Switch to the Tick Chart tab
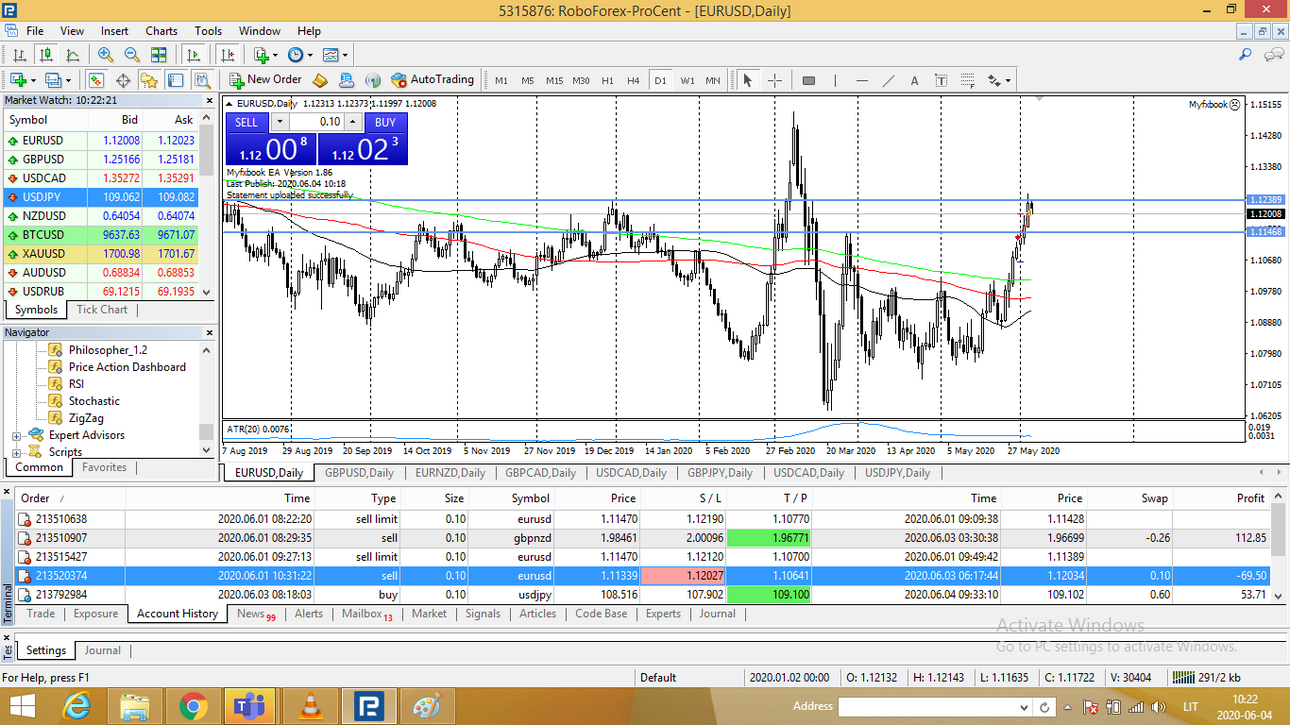Screen dimensions: 1290x725 102,309
